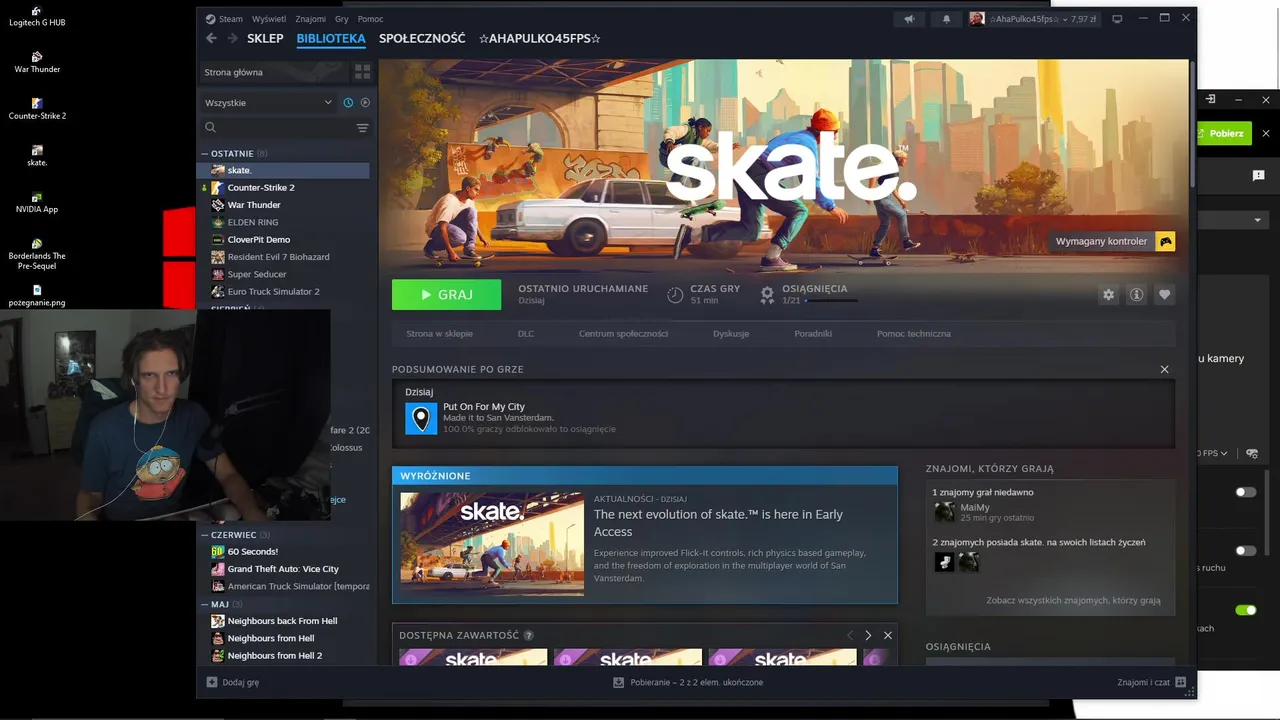Collapse the MAJ section

205,604
